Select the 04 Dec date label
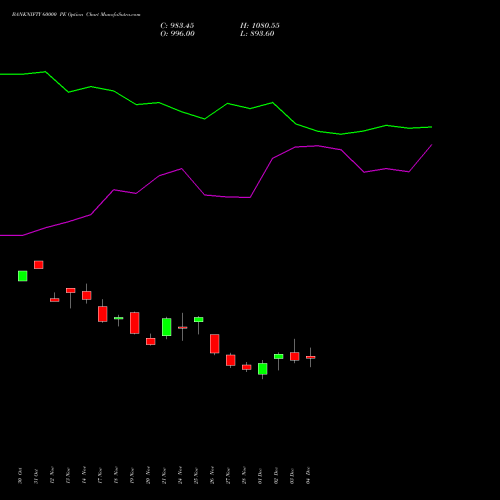 tap(308, 476)
